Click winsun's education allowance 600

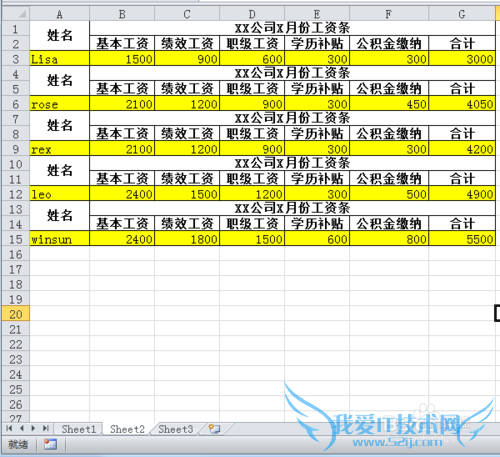click(317, 239)
